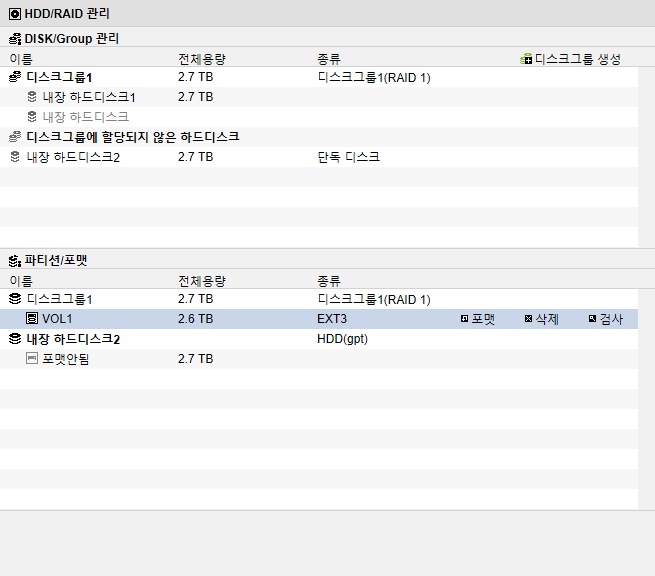655x576 pixels.
Task: Click the 2.7 TB capacity of 내장 하드디스크1
Action: pos(195,97)
